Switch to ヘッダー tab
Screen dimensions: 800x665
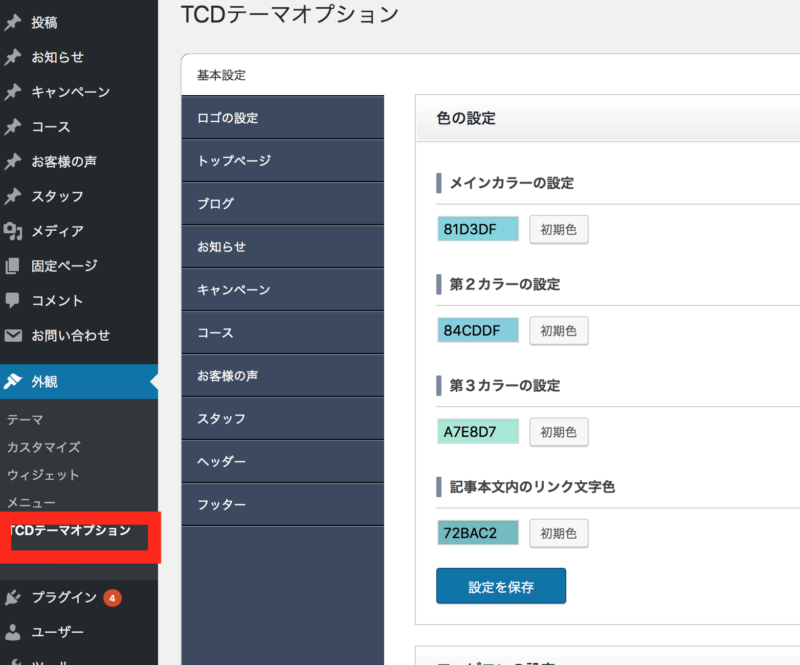[x=283, y=461]
